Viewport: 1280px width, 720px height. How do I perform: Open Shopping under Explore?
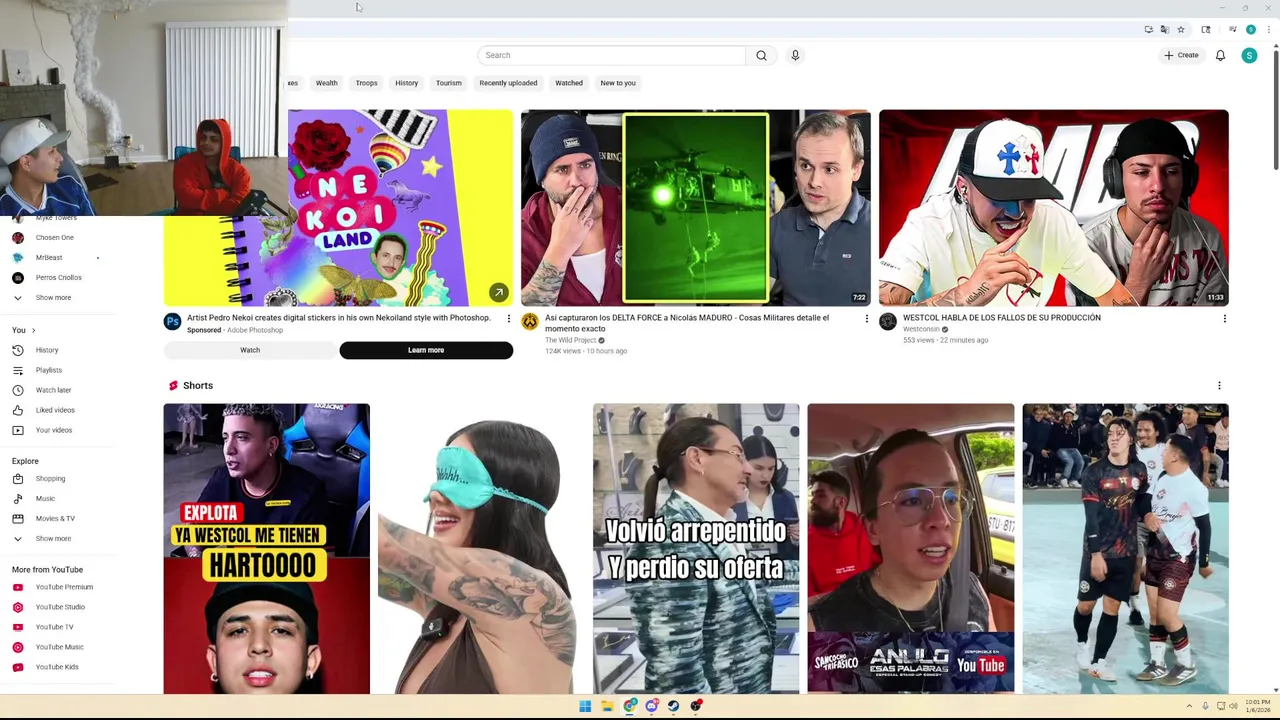(x=58, y=478)
